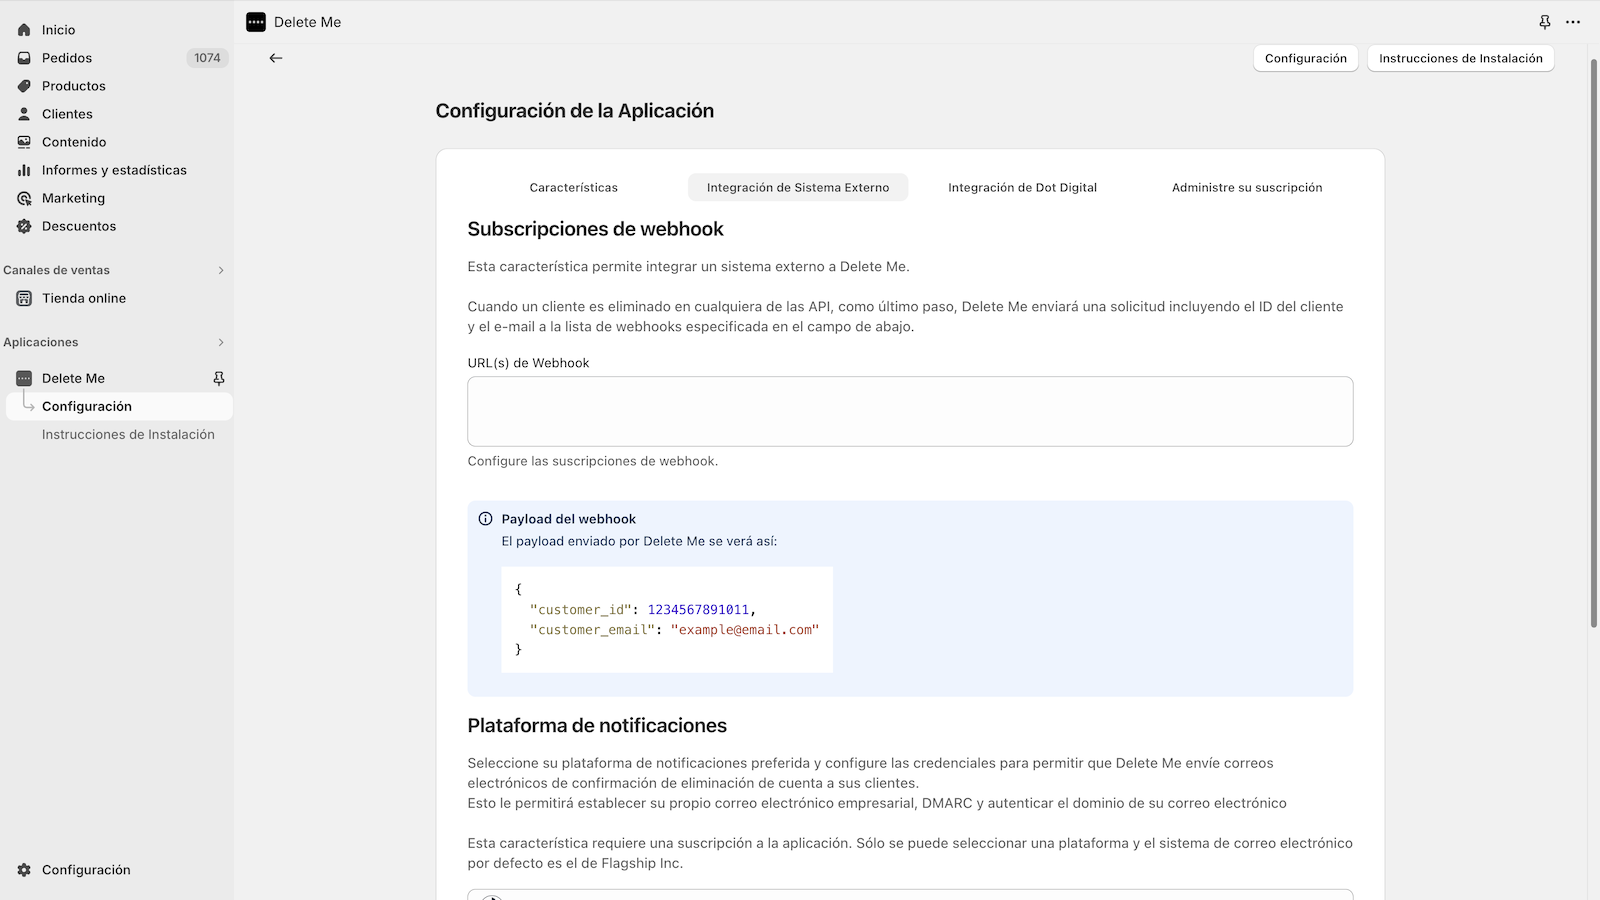Select Configuración sub-item under Delete Me
The width and height of the screenshot is (1600, 900).
pos(119,406)
